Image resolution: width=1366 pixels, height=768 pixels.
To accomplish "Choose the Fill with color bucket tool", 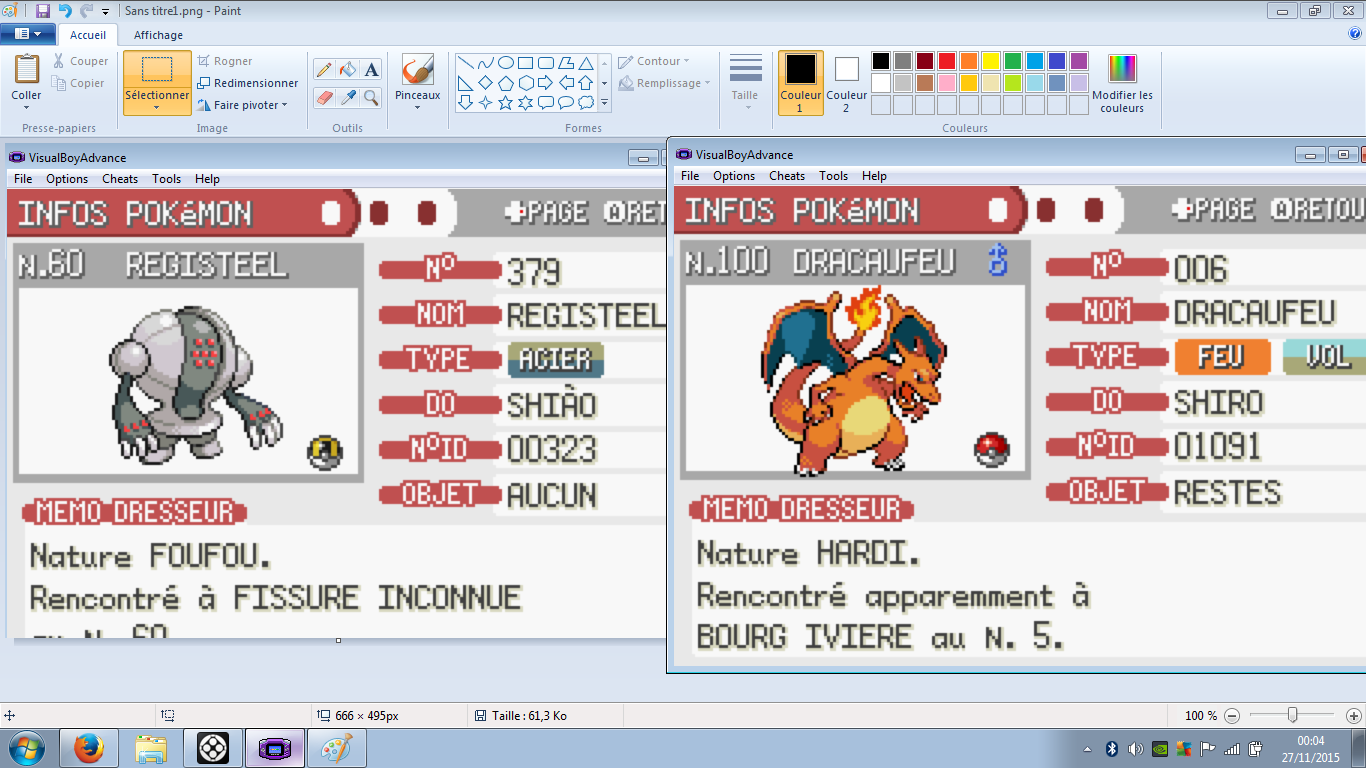I will coord(348,69).
